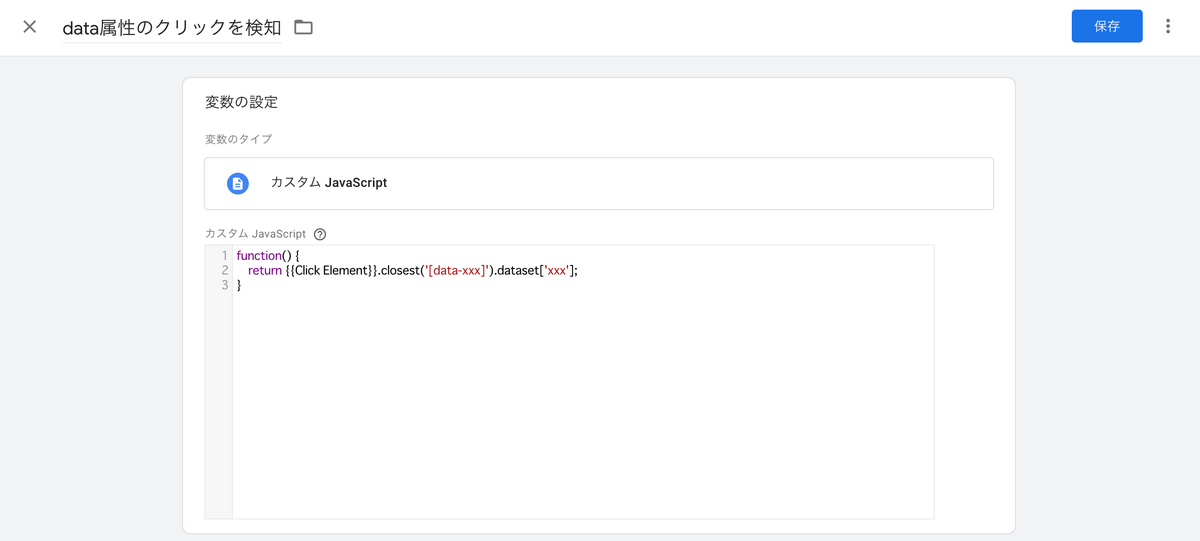
Task: Open the カスタム JavaScript variable type selector
Action: pos(598,183)
